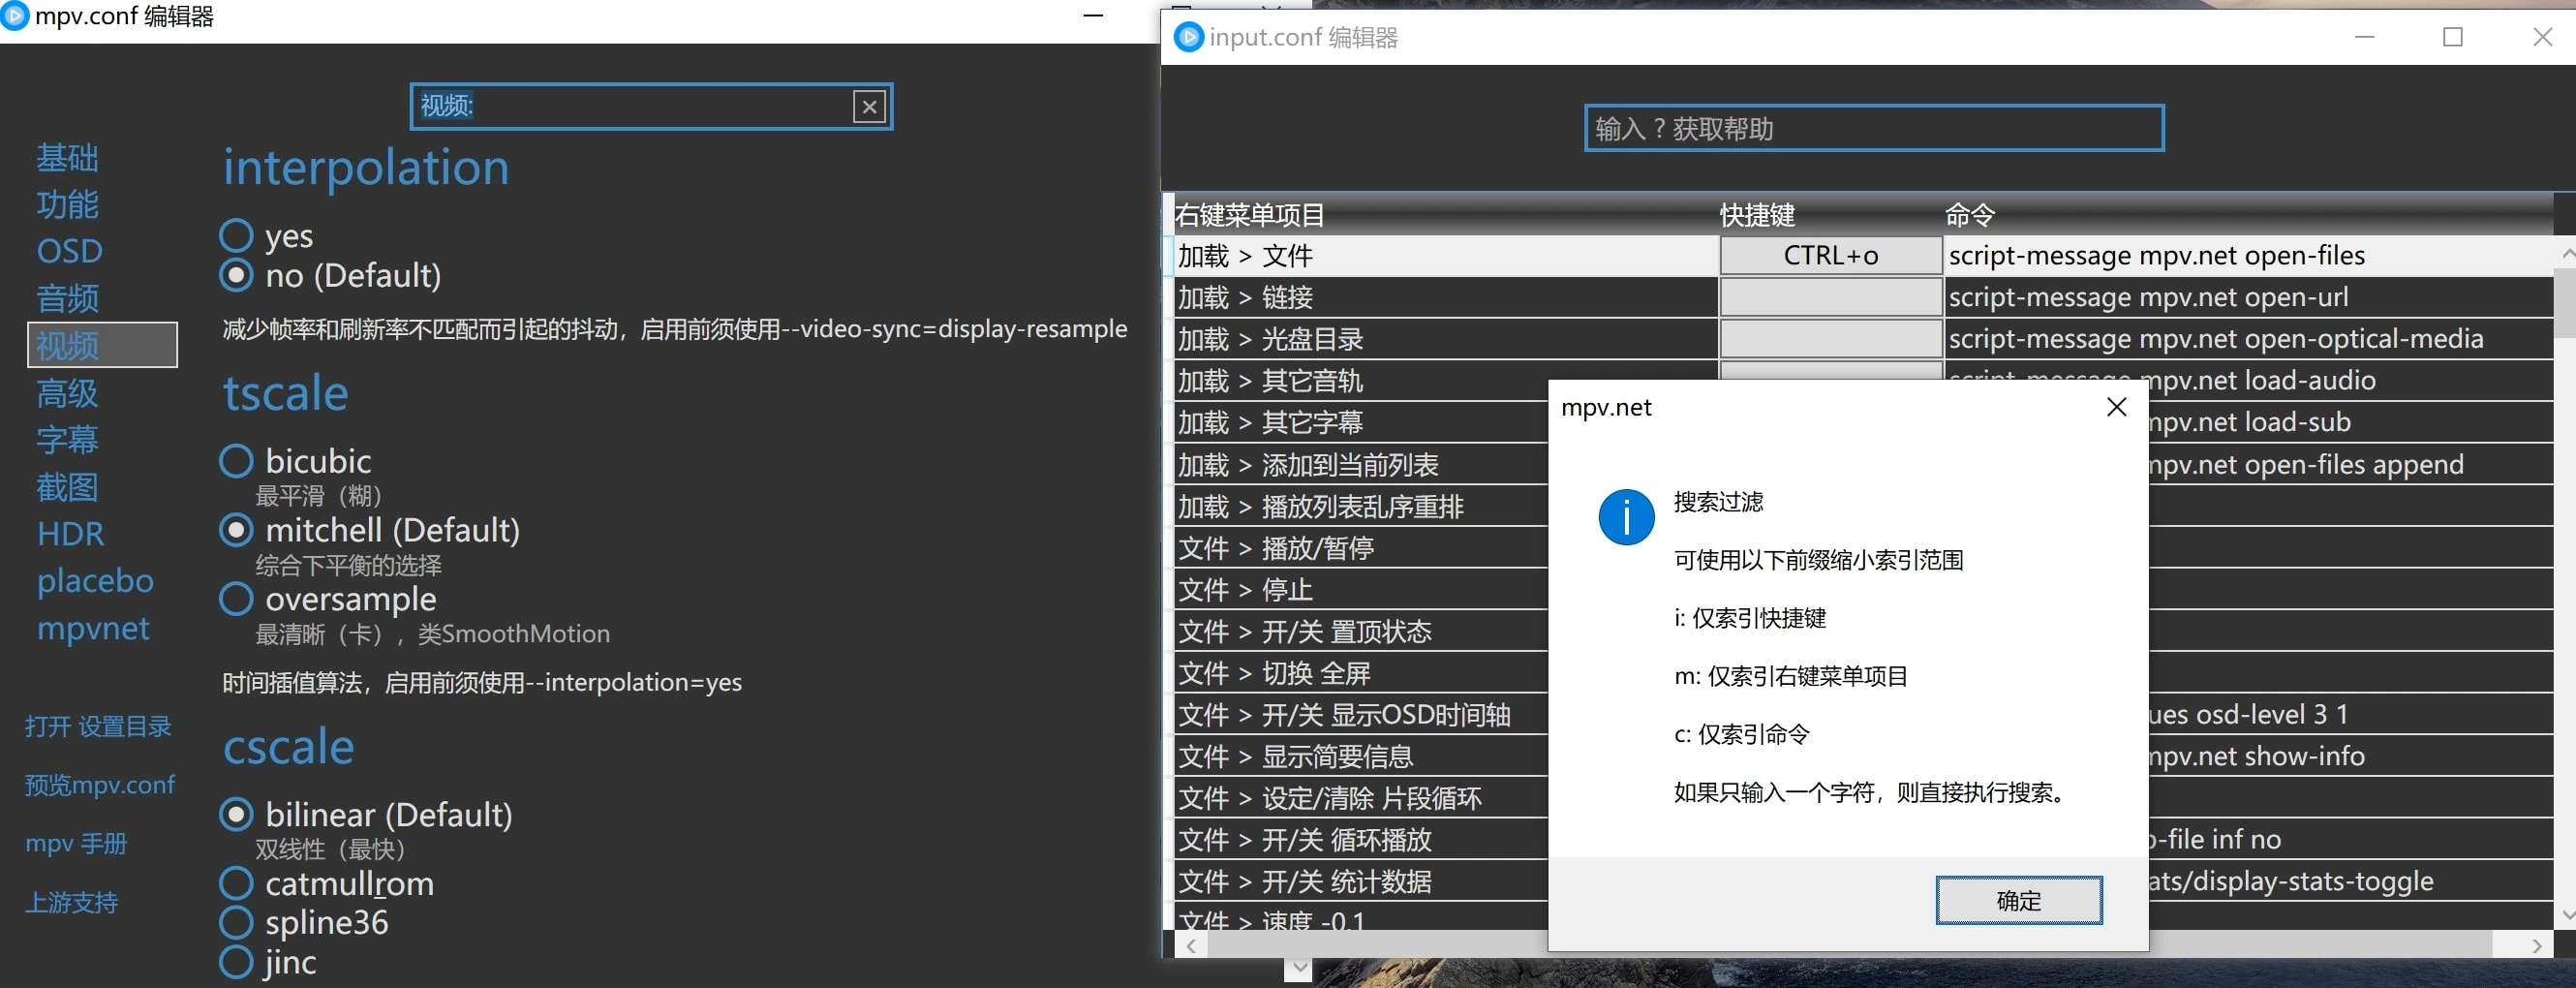Click empty shortcut cell for 加载 > 光盘目录
Image resolution: width=2576 pixels, height=988 pixels.
[x=1830, y=339]
